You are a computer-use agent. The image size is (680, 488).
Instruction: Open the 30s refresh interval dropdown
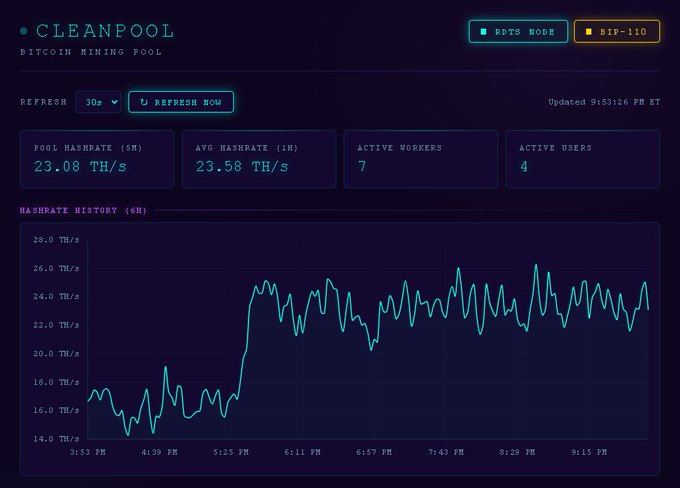98,102
